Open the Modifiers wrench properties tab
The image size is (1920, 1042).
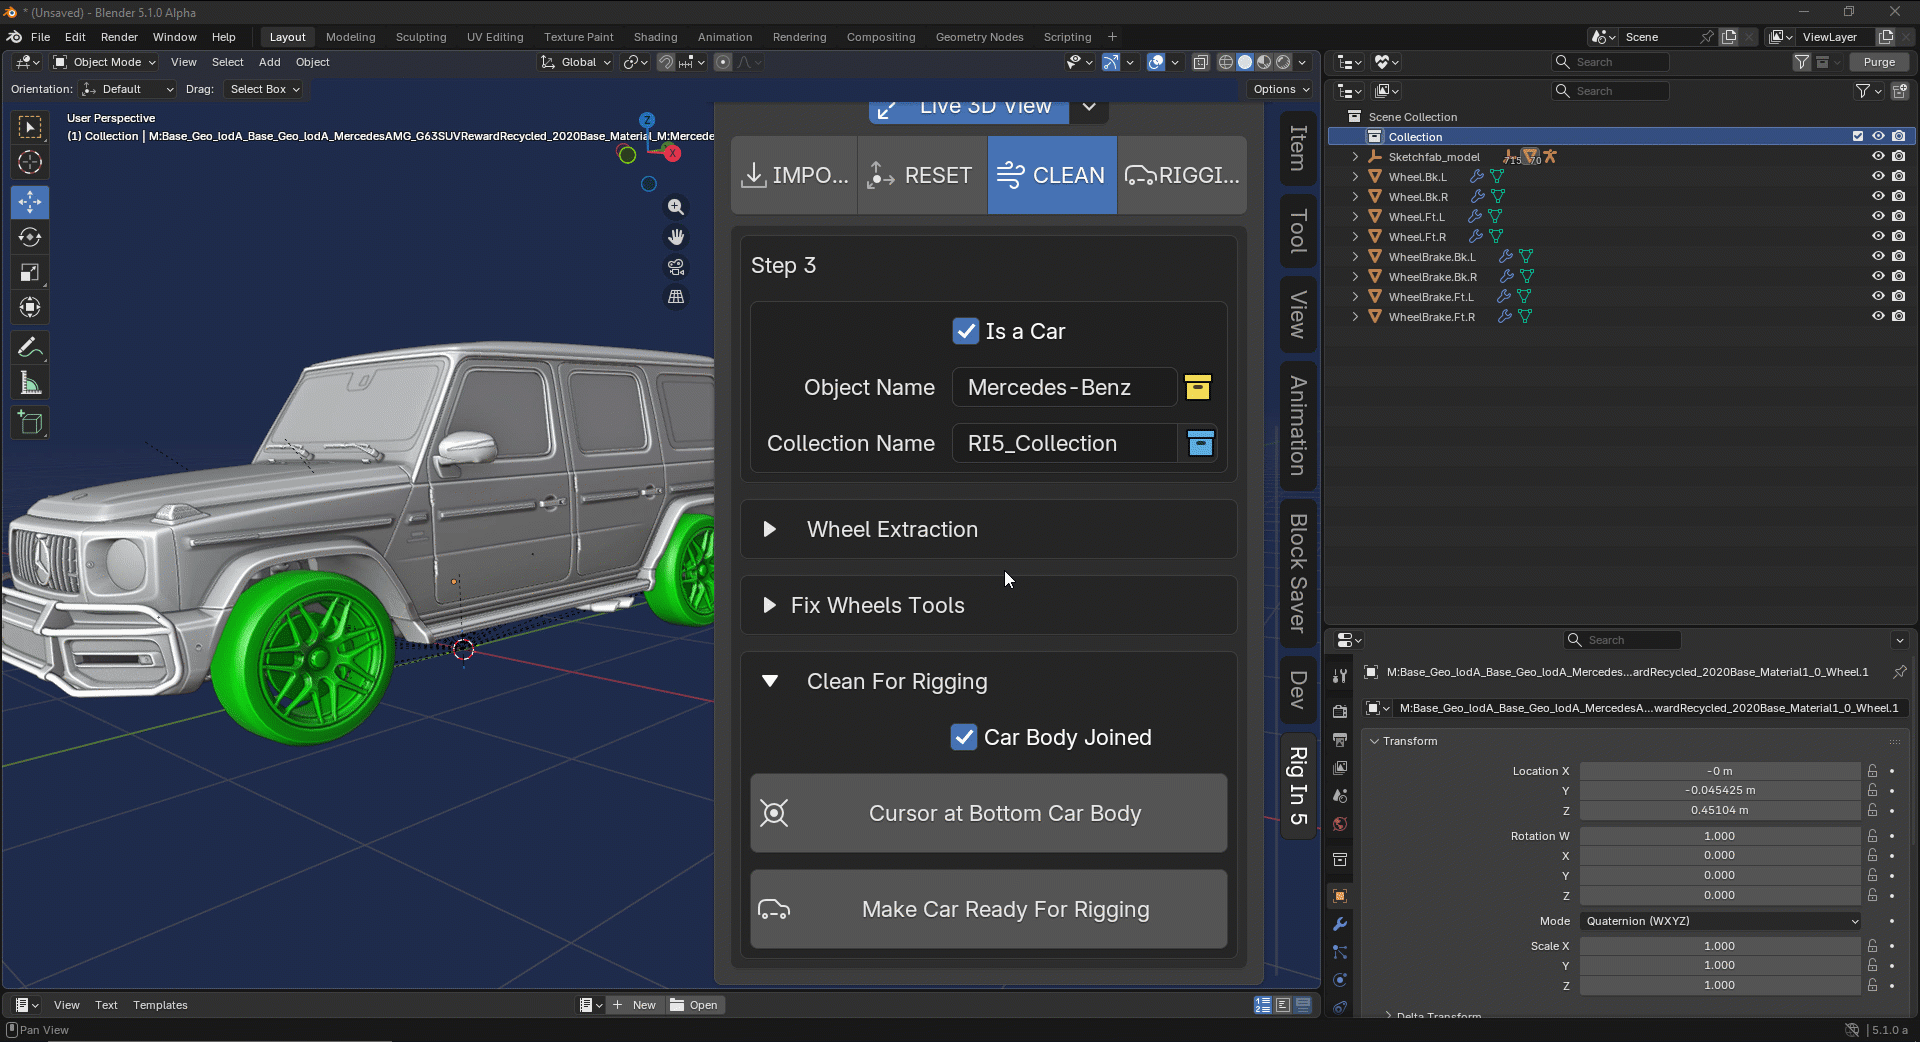point(1340,924)
